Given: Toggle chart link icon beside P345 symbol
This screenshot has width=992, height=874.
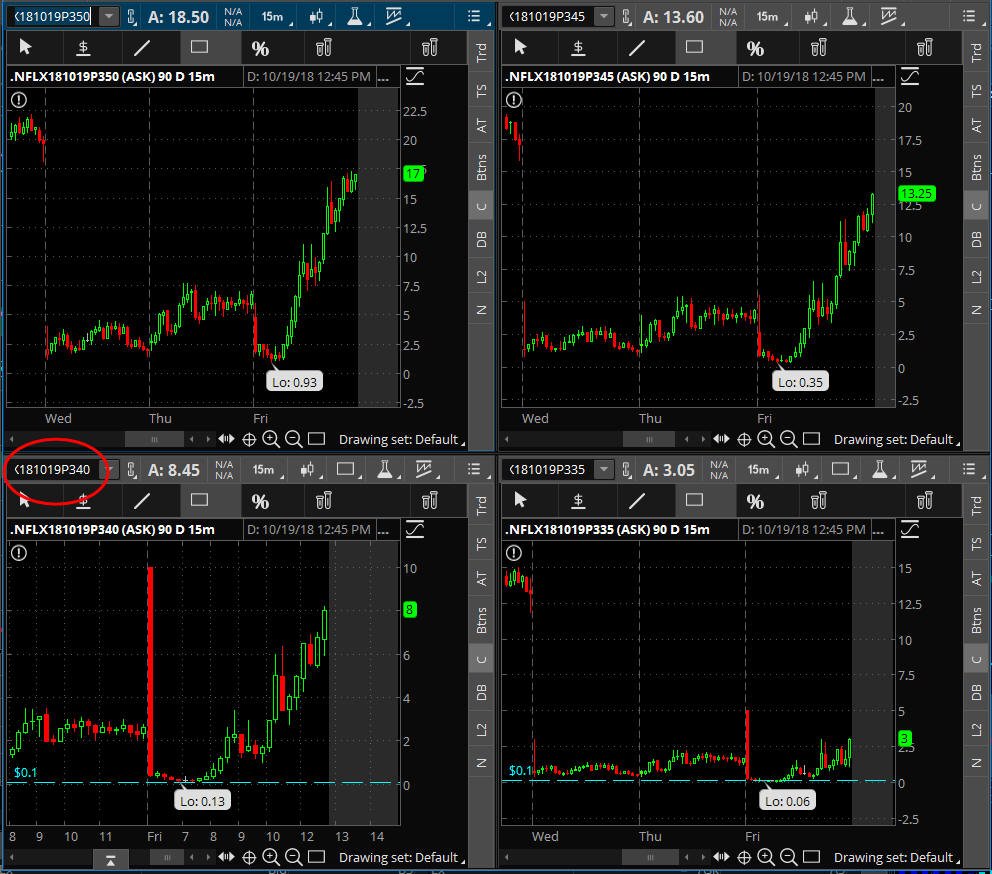Looking at the screenshot, I should [x=626, y=16].
